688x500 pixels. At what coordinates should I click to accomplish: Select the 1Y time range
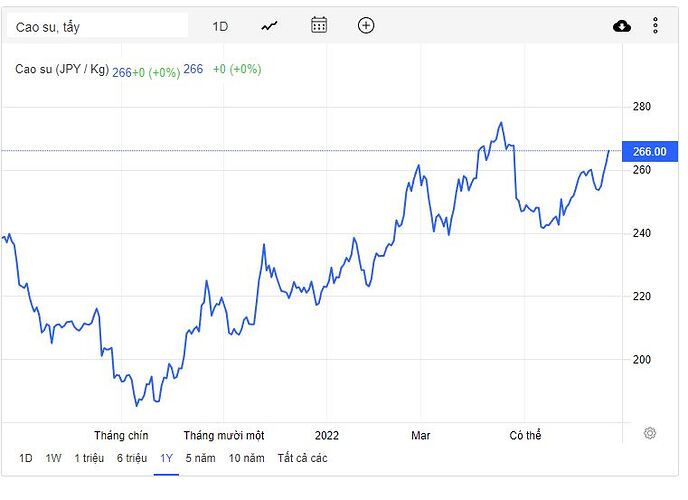(166, 458)
